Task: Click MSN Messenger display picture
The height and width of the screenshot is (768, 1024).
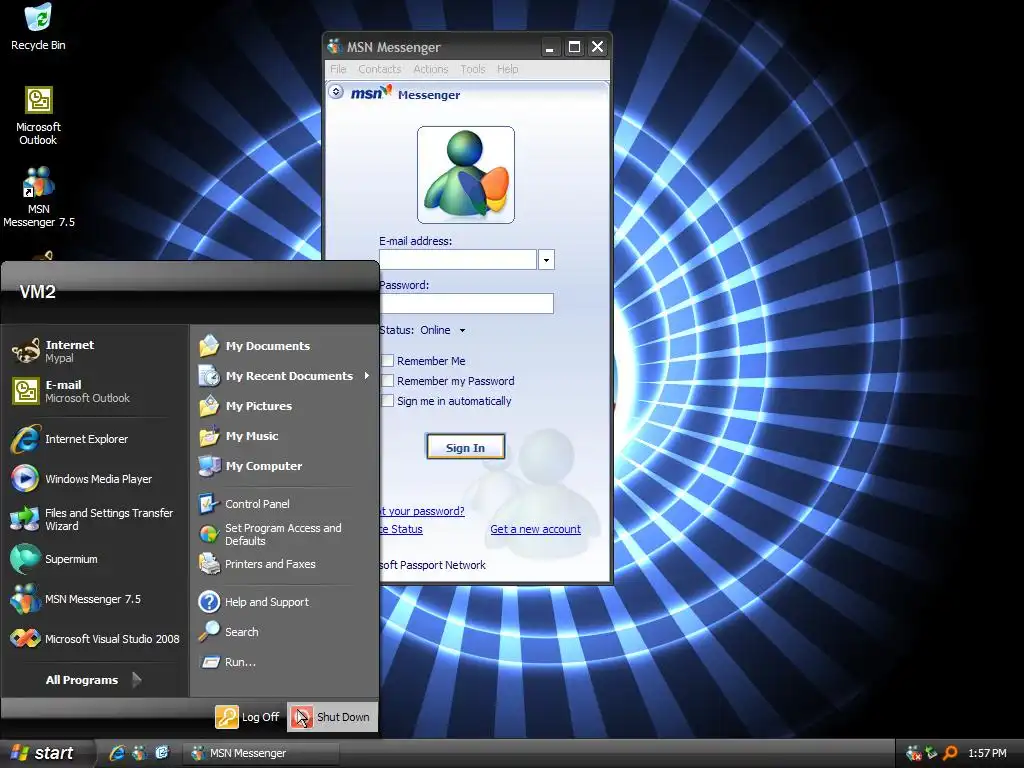Action: (466, 175)
